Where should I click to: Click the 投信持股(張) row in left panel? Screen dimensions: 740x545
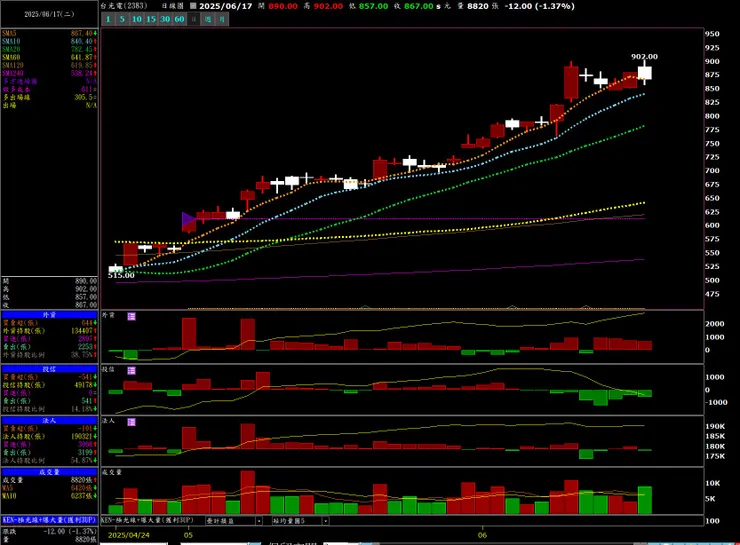pyautogui.click(x=49, y=385)
